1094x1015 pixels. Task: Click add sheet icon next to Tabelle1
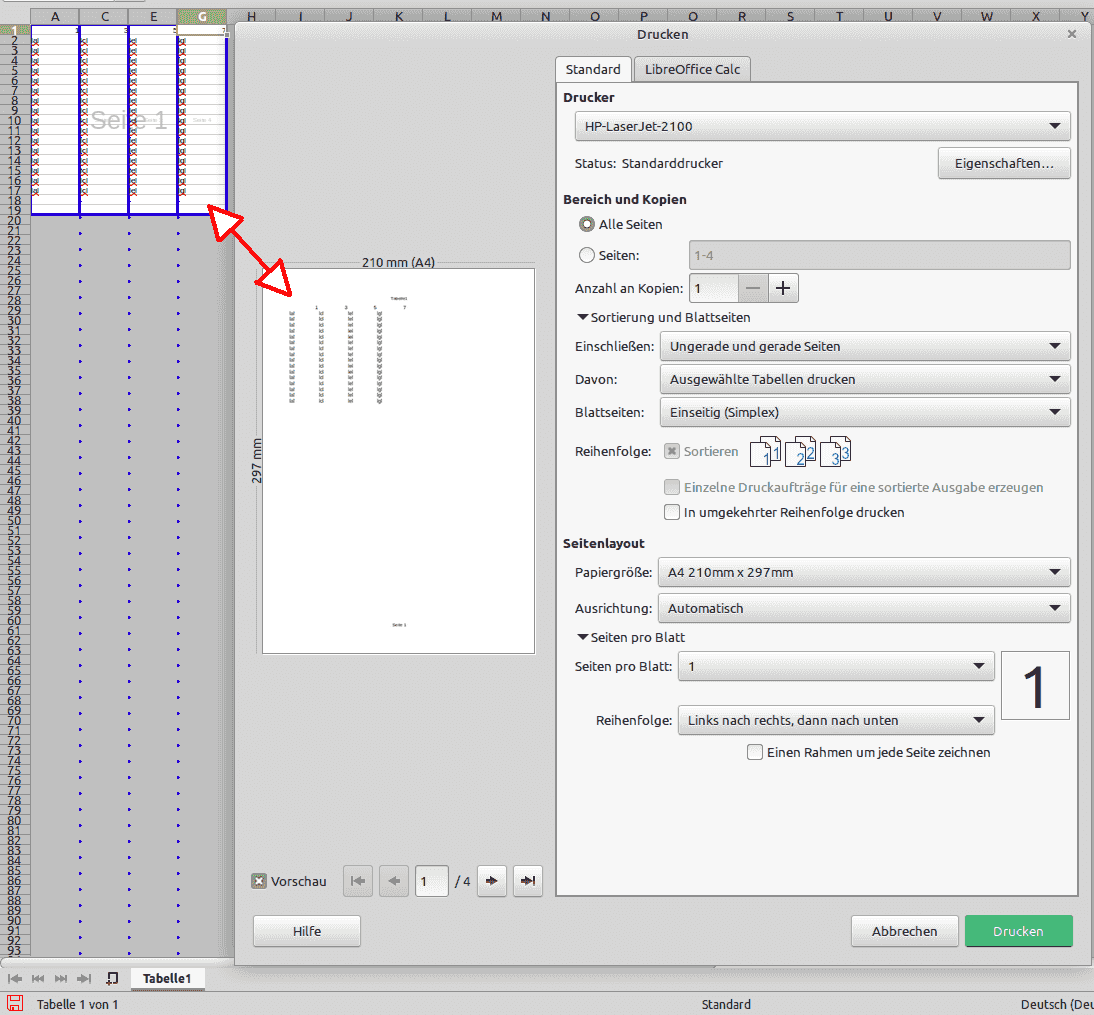pos(112,979)
